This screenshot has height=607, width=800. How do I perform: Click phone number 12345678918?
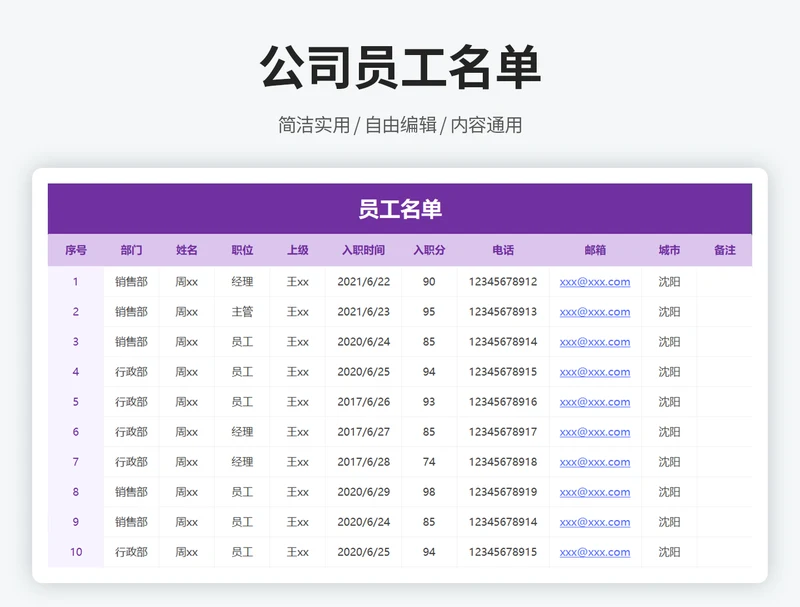coord(503,462)
